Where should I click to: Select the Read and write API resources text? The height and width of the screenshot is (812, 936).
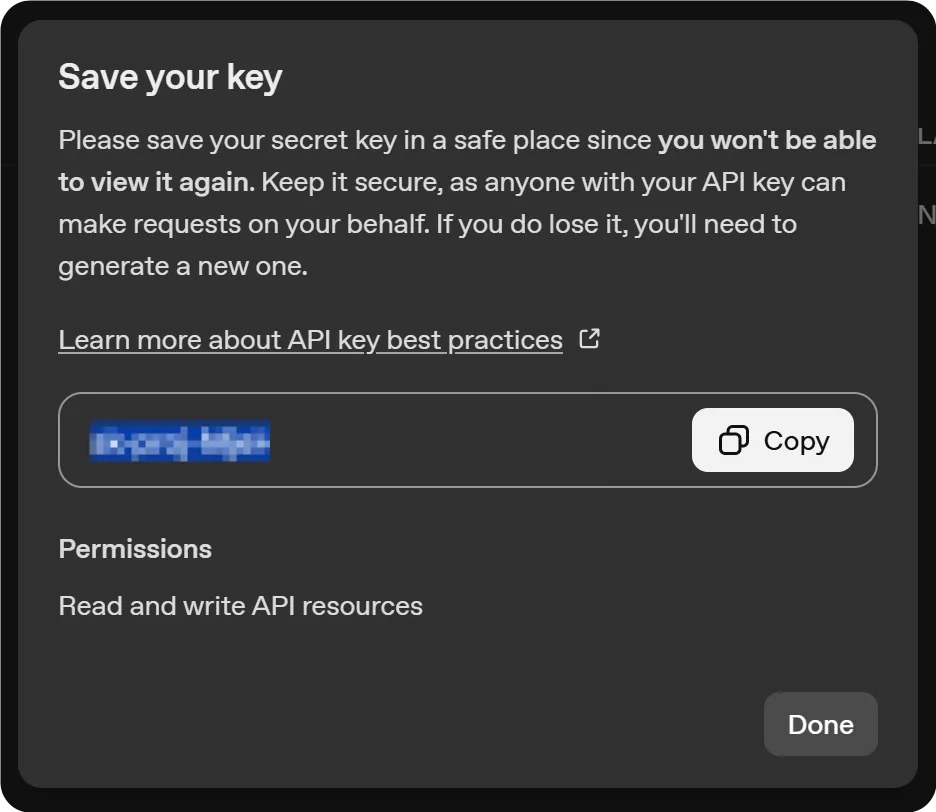click(240, 605)
